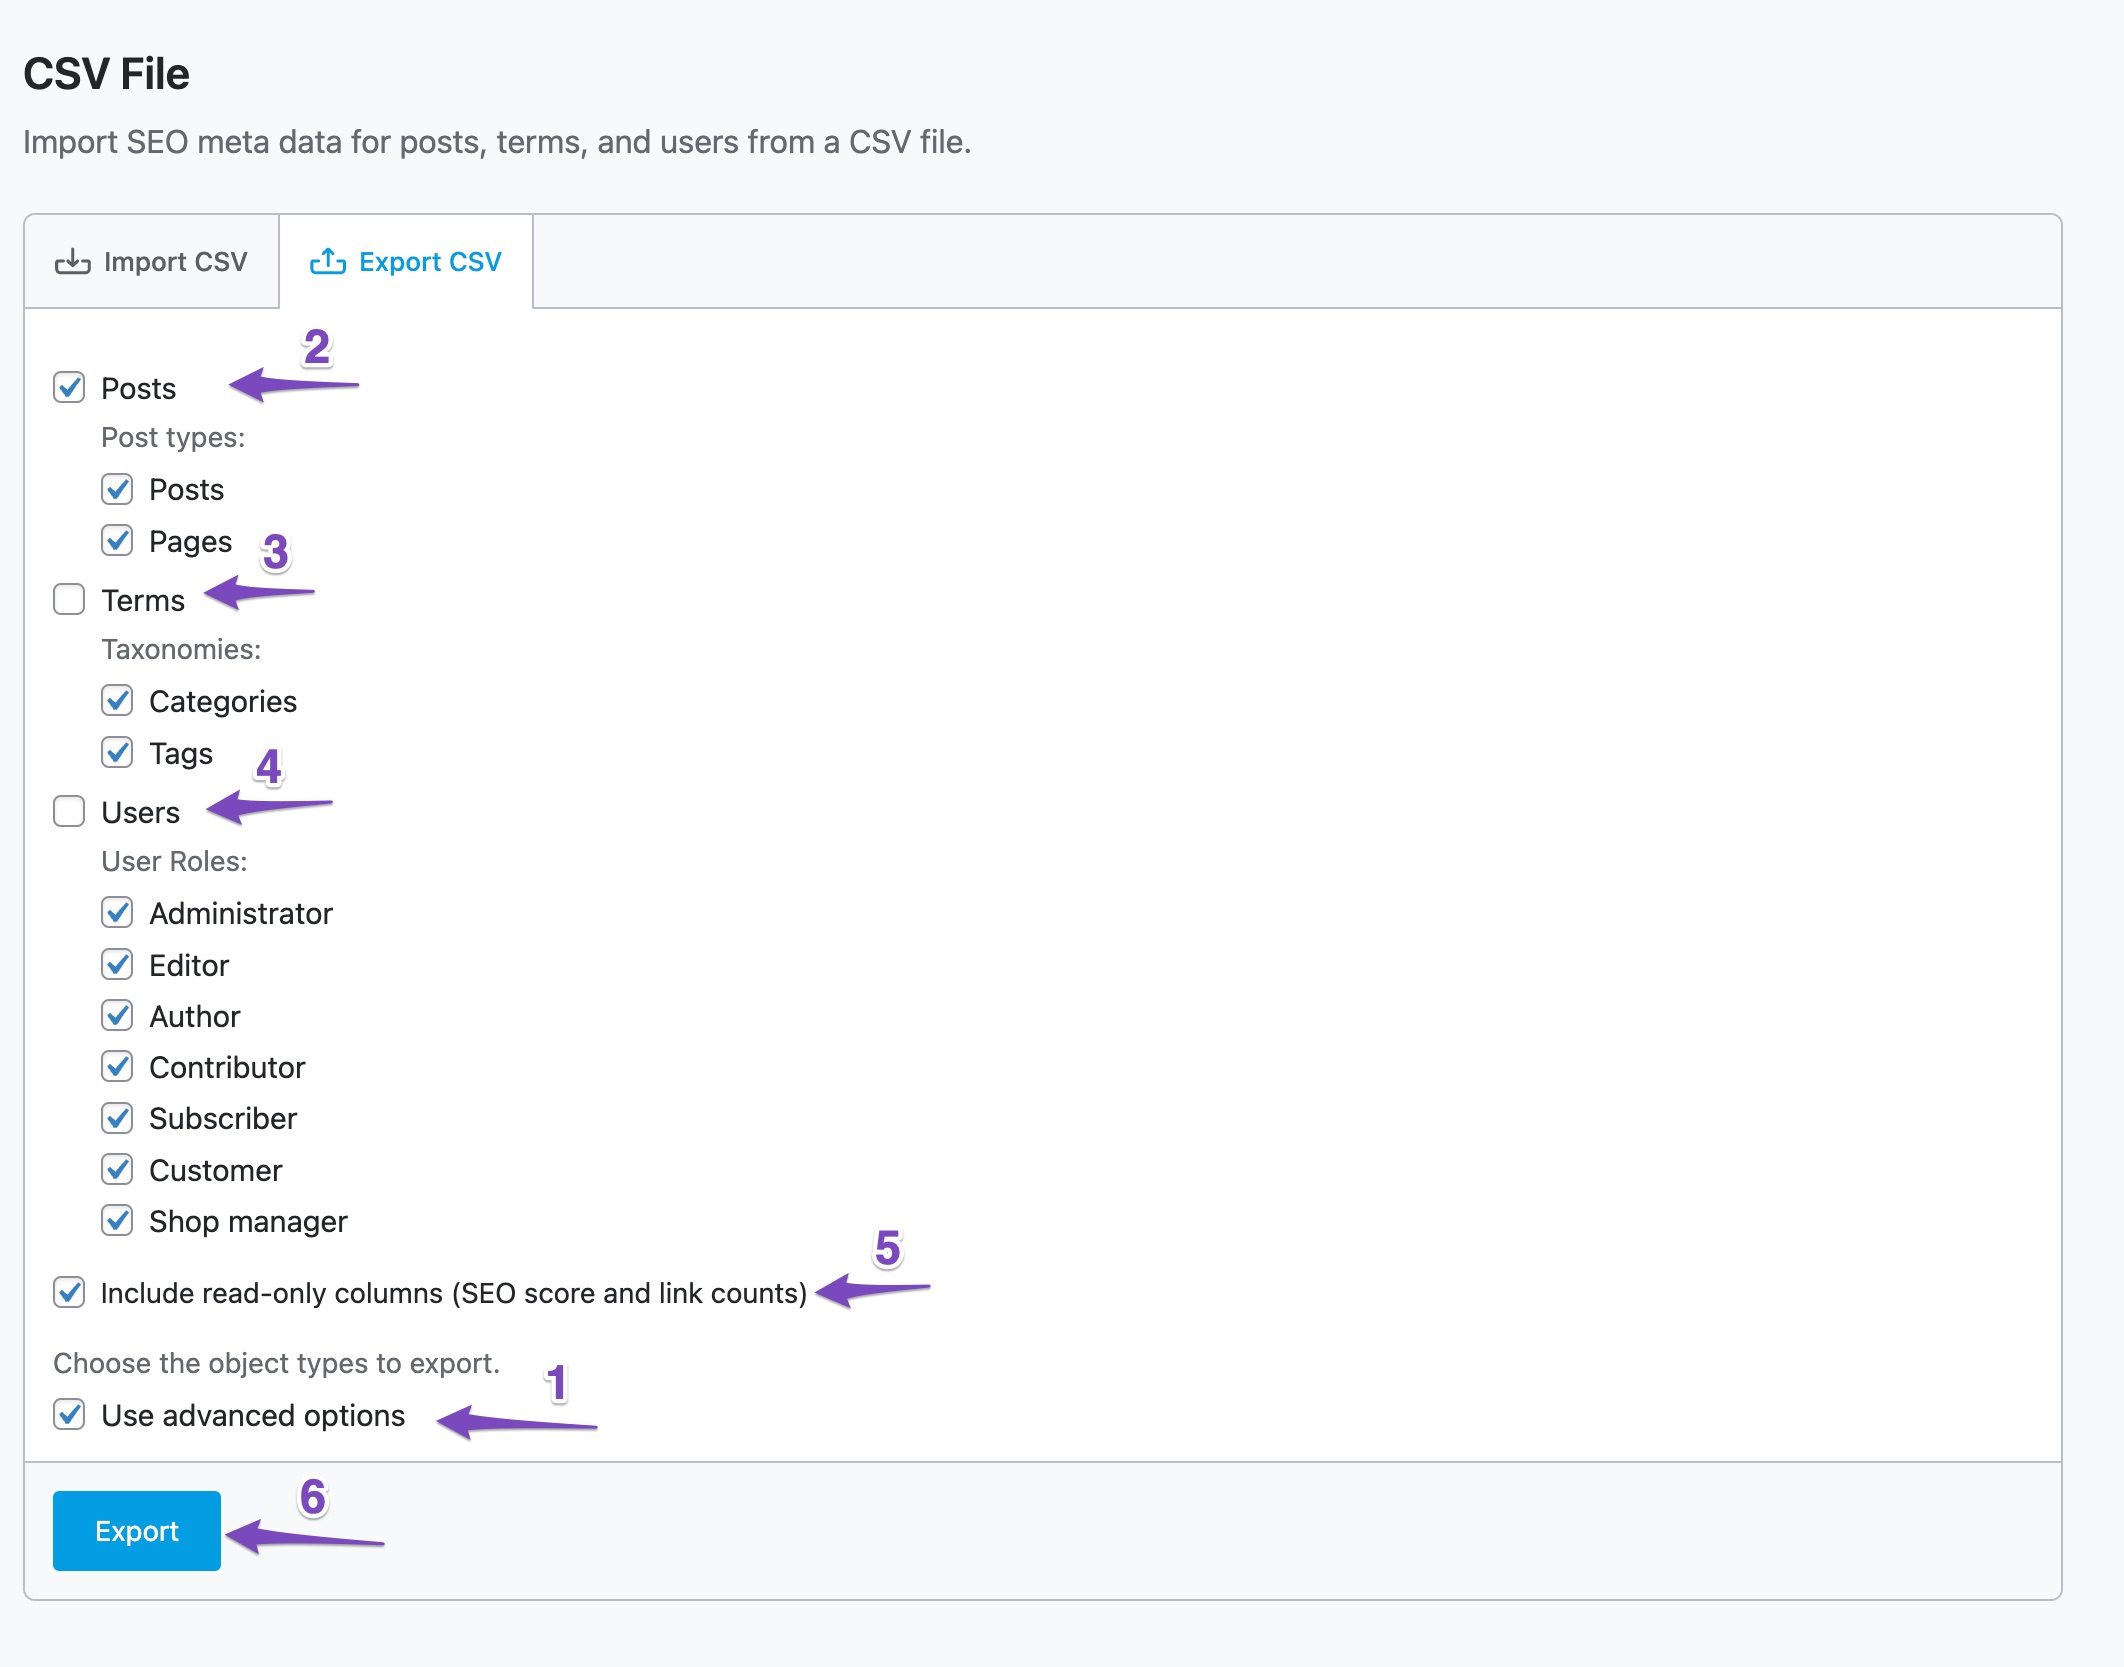The width and height of the screenshot is (2124, 1667).
Task: Uncheck the Administrator role checkbox
Action: coord(117,913)
